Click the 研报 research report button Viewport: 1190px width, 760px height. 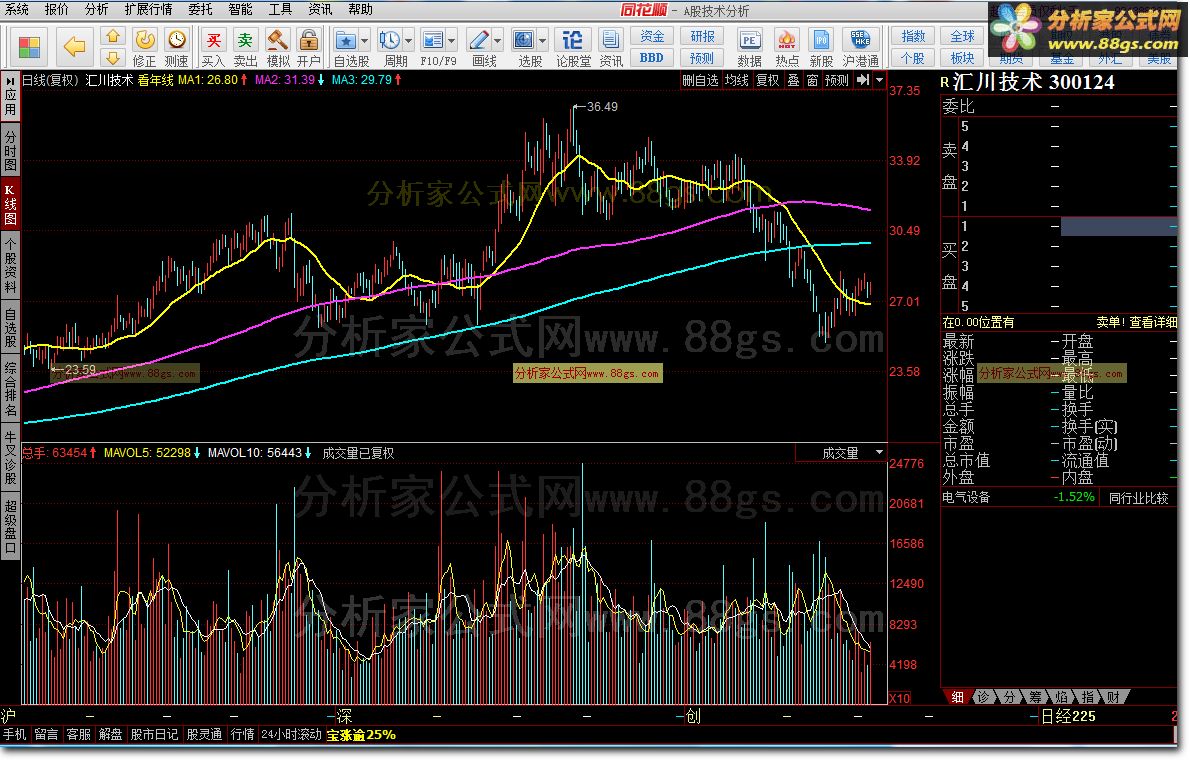[703, 36]
